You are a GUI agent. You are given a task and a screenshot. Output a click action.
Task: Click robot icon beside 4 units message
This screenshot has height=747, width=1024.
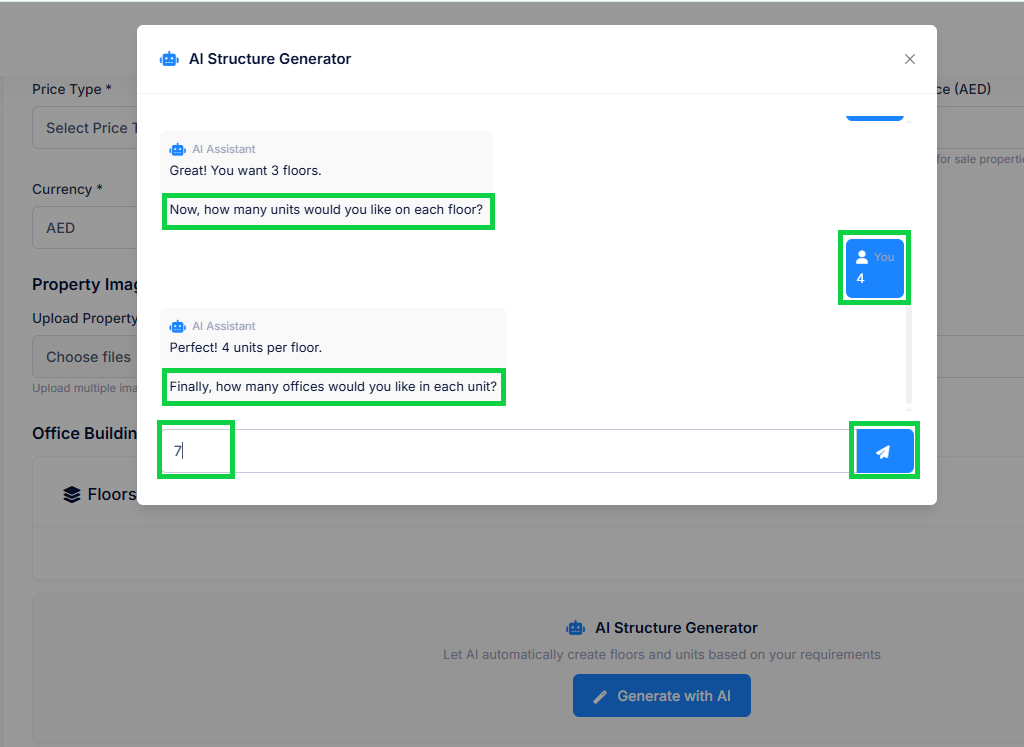click(x=178, y=326)
